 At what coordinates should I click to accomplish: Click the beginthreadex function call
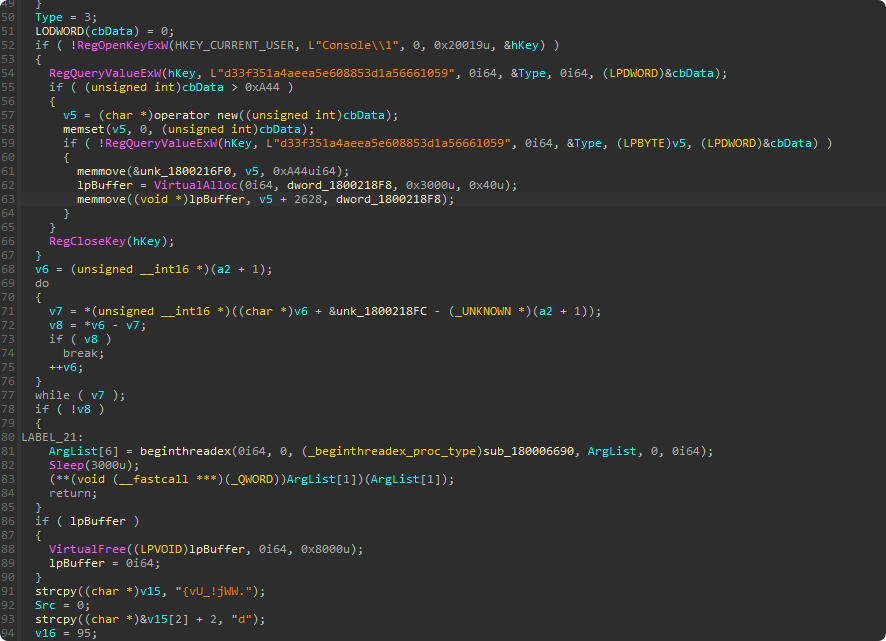point(174,451)
